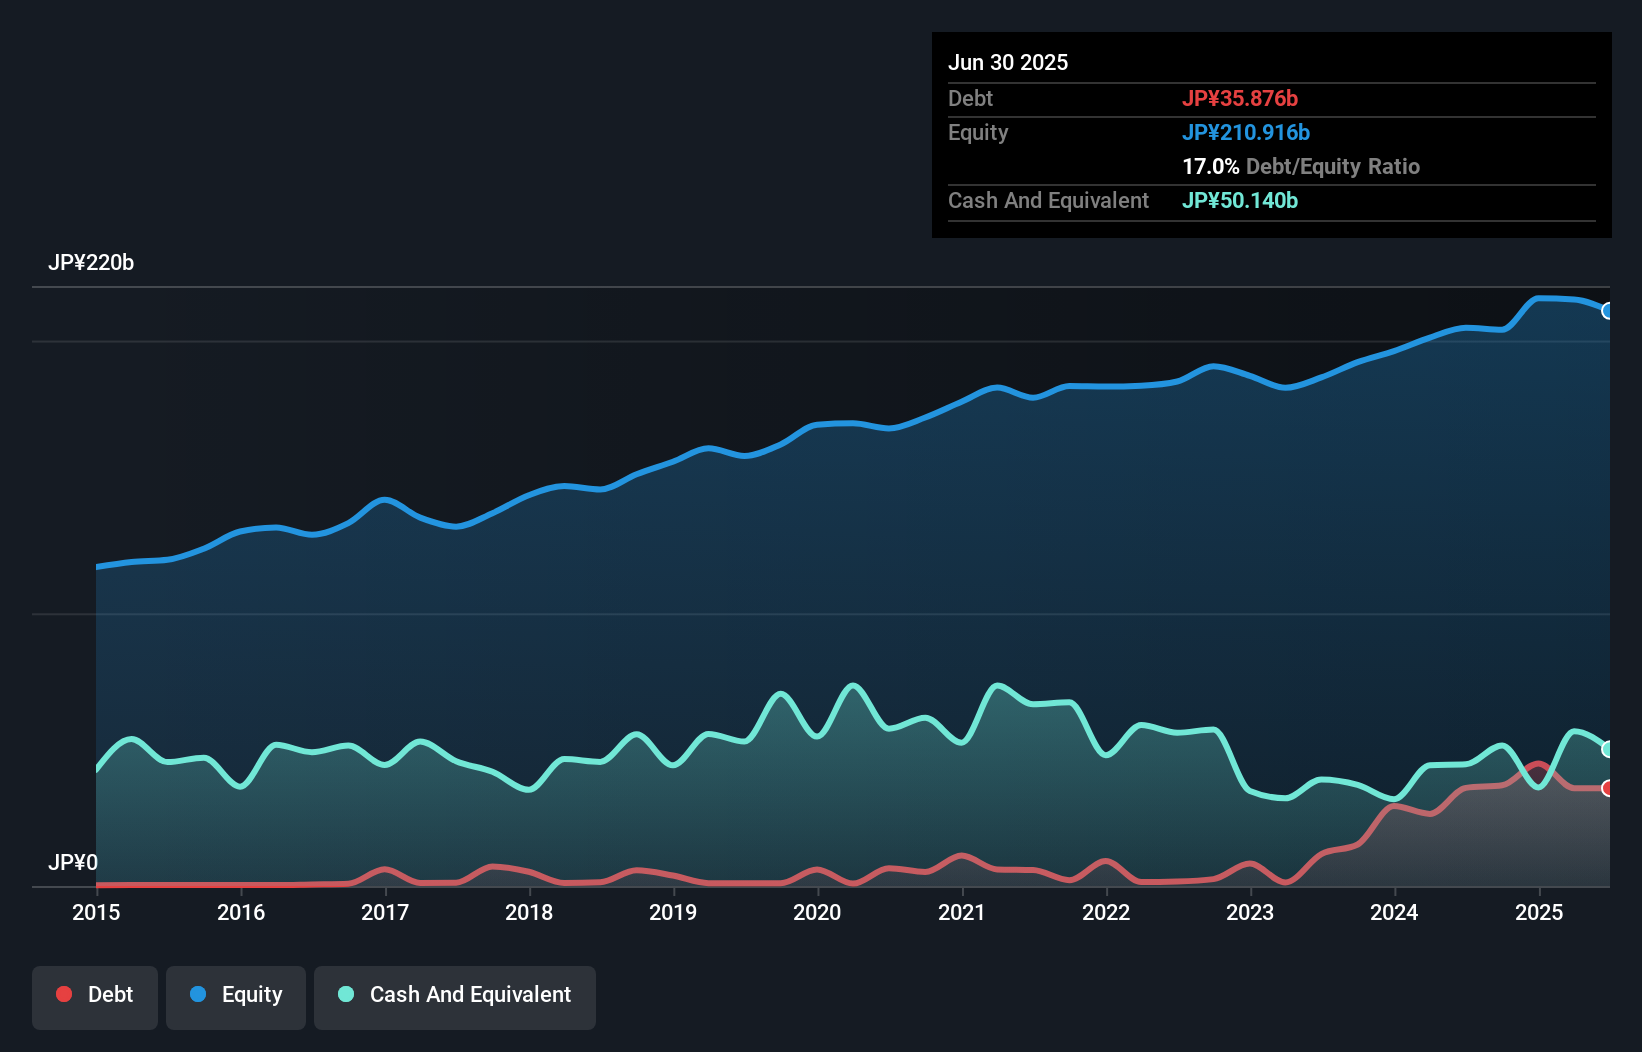Image resolution: width=1642 pixels, height=1052 pixels.
Task: Select the 2020 year label on the axis
Action: click(817, 912)
